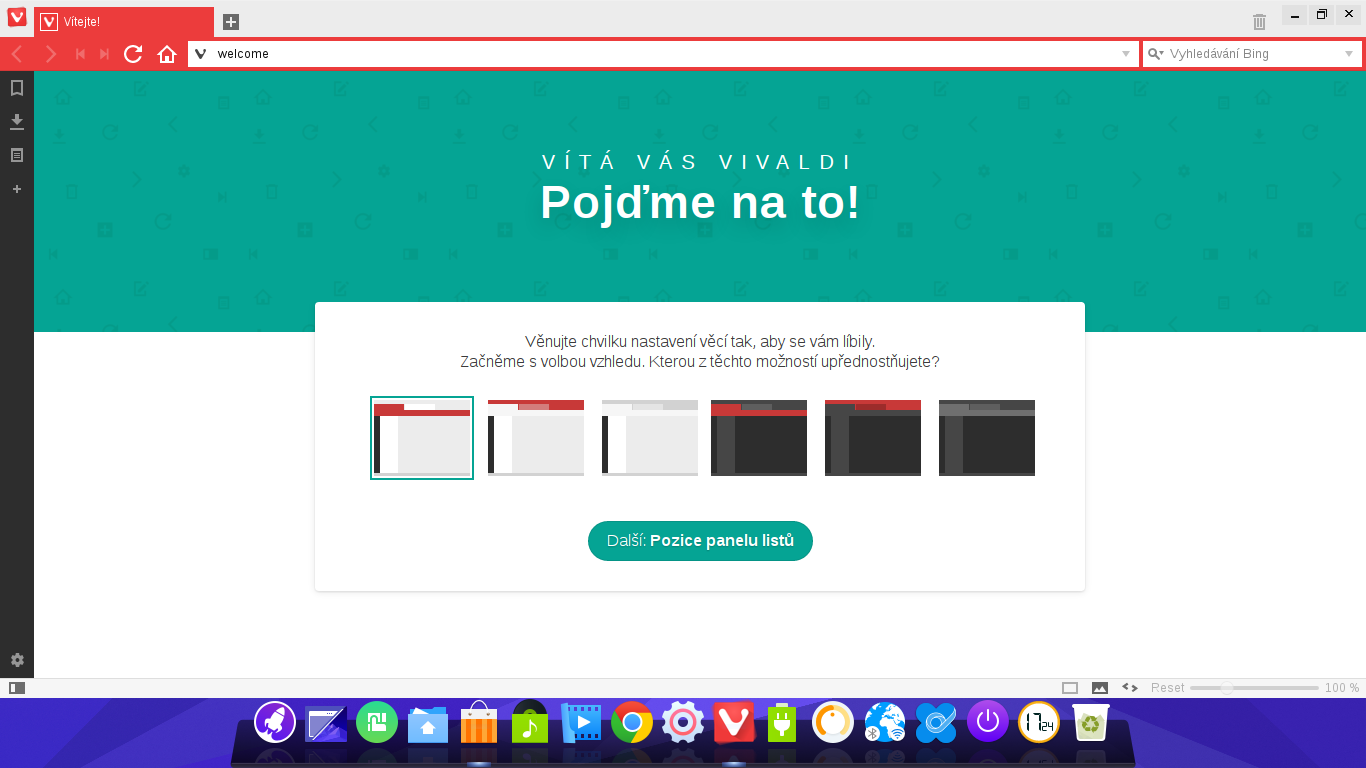Open the trash in dock
Screen dimensions: 1366x768
1091,722
